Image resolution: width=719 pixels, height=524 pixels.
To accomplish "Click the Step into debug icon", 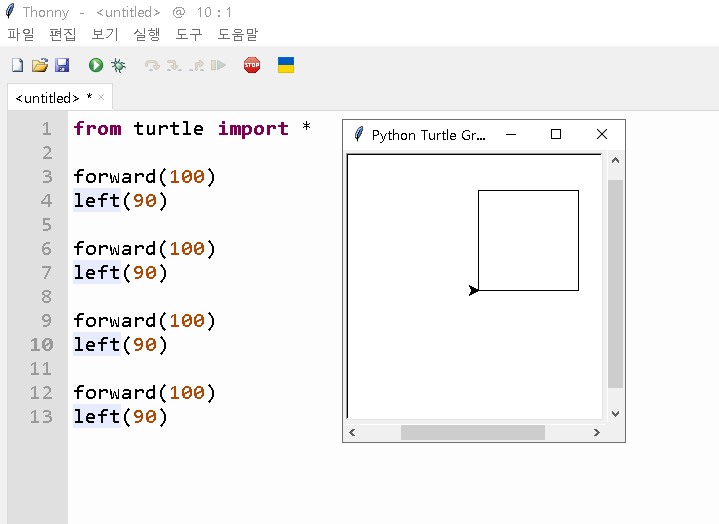I will click(174, 66).
